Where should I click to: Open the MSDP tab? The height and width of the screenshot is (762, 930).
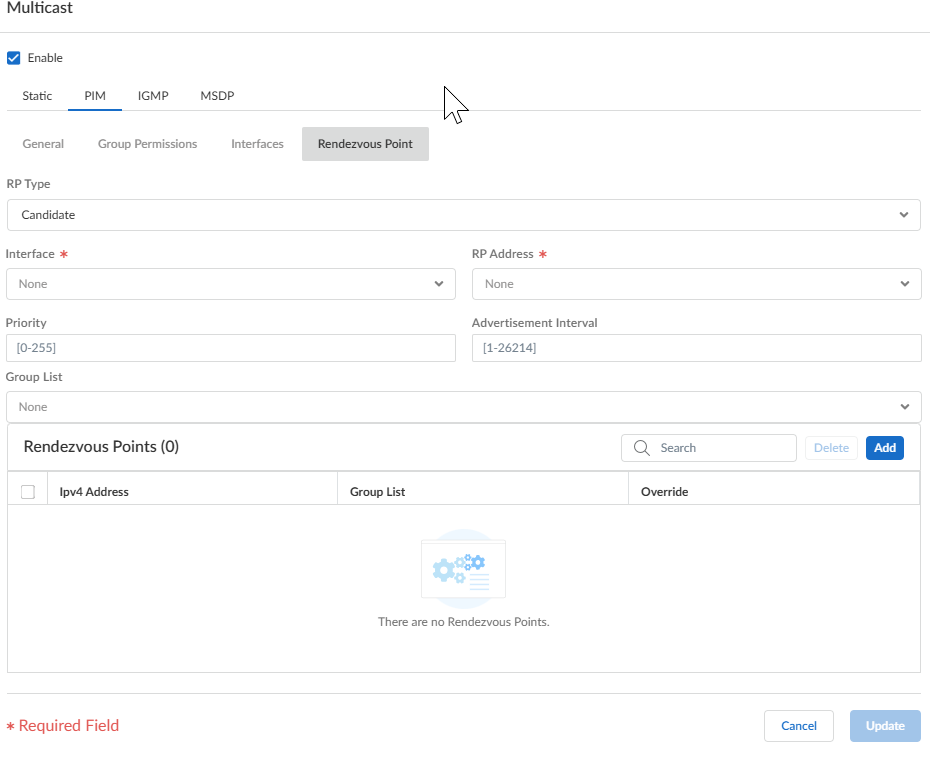pyautogui.click(x=217, y=96)
